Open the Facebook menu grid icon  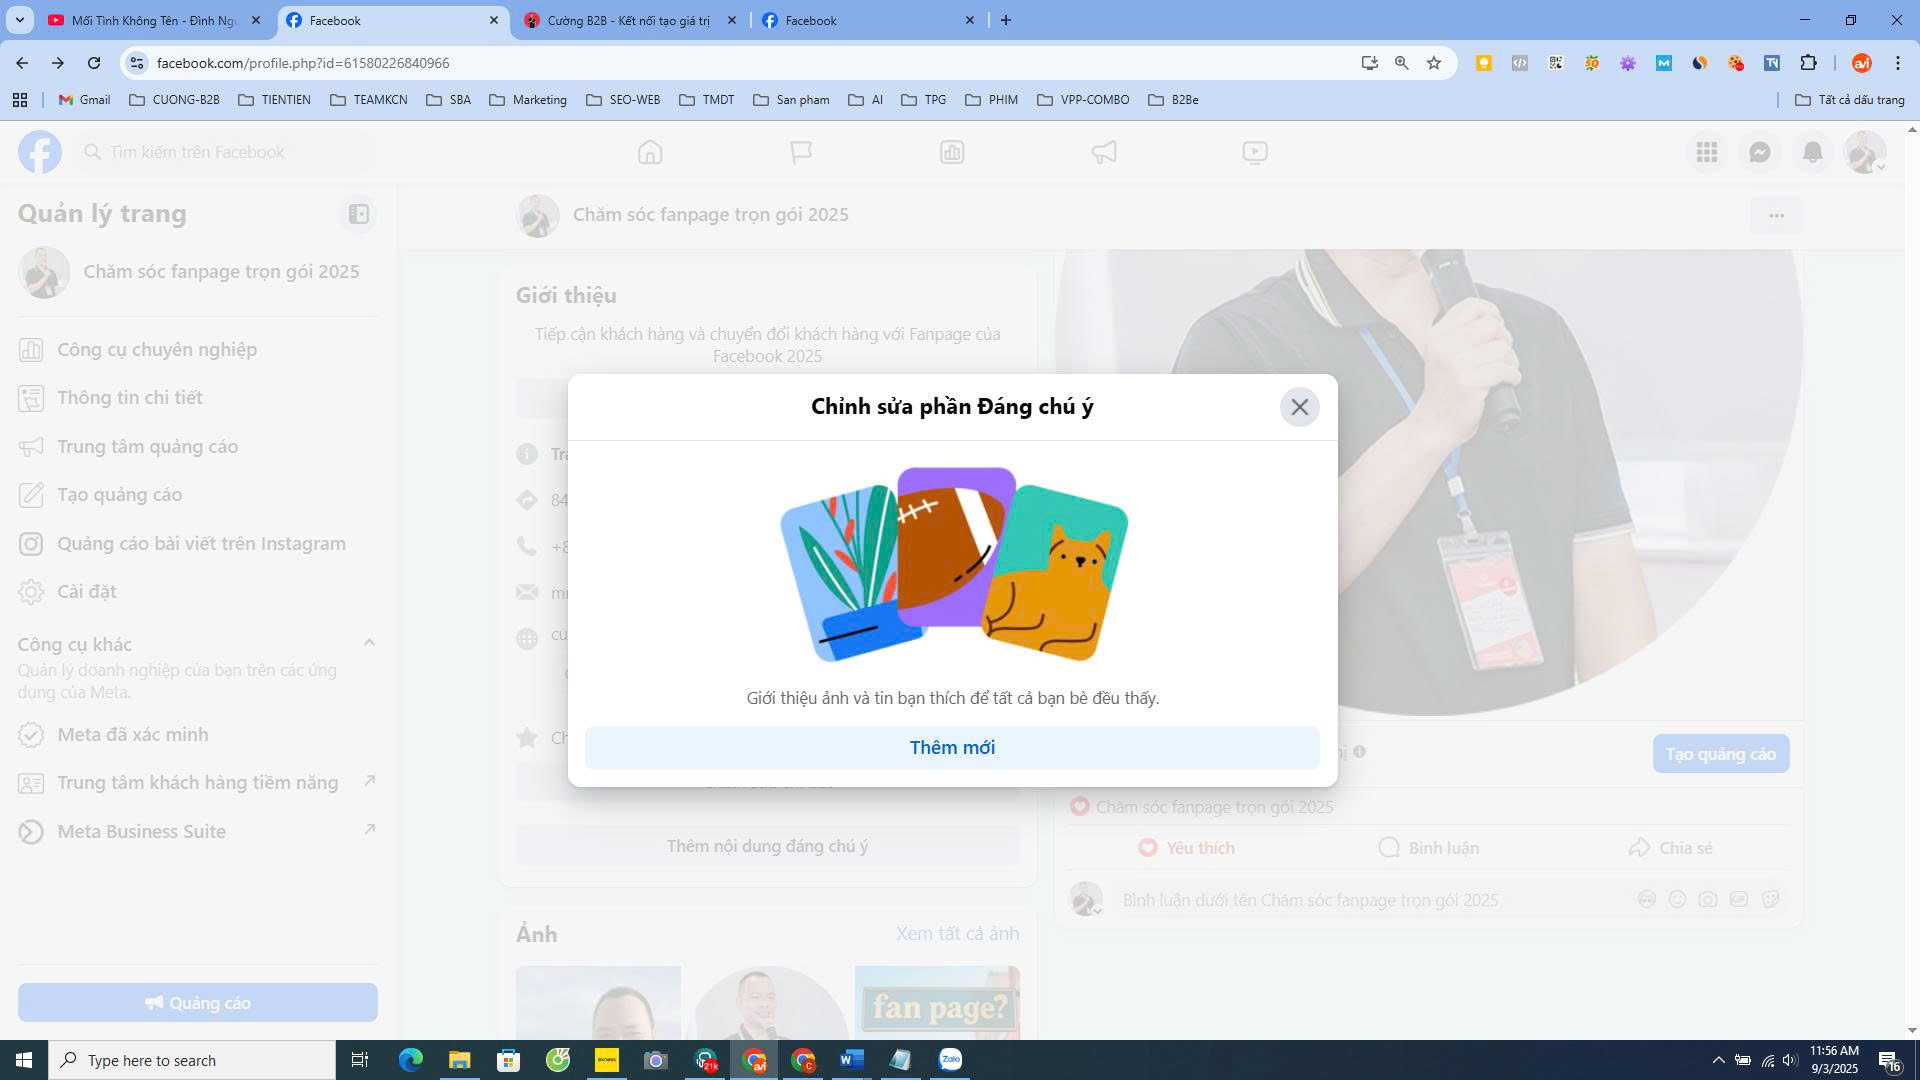[x=1707, y=152]
